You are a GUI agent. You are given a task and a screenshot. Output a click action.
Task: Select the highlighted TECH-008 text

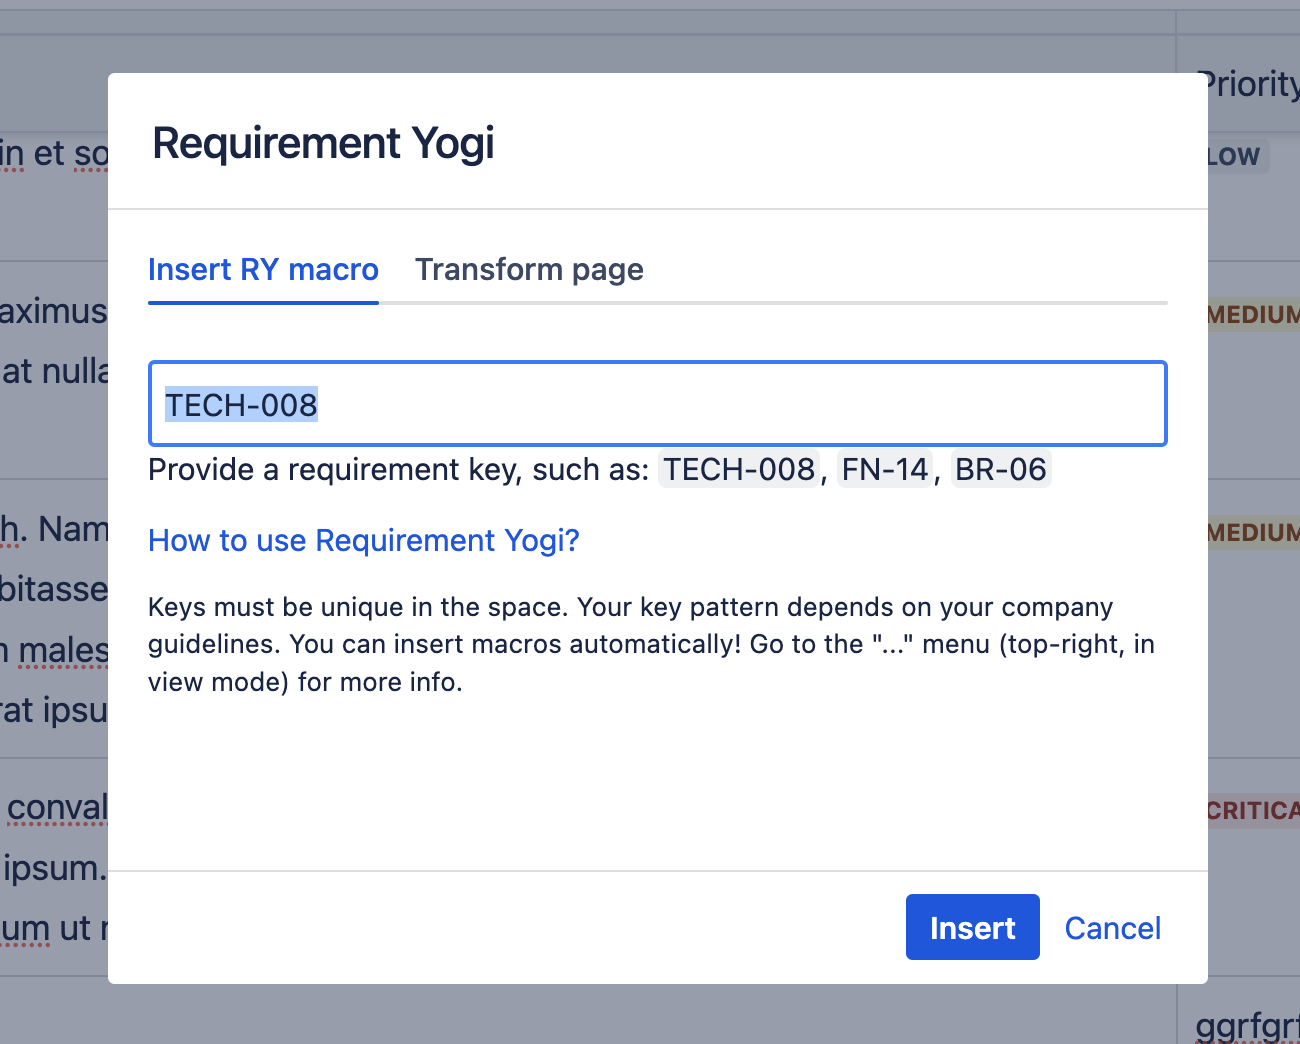(x=240, y=404)
